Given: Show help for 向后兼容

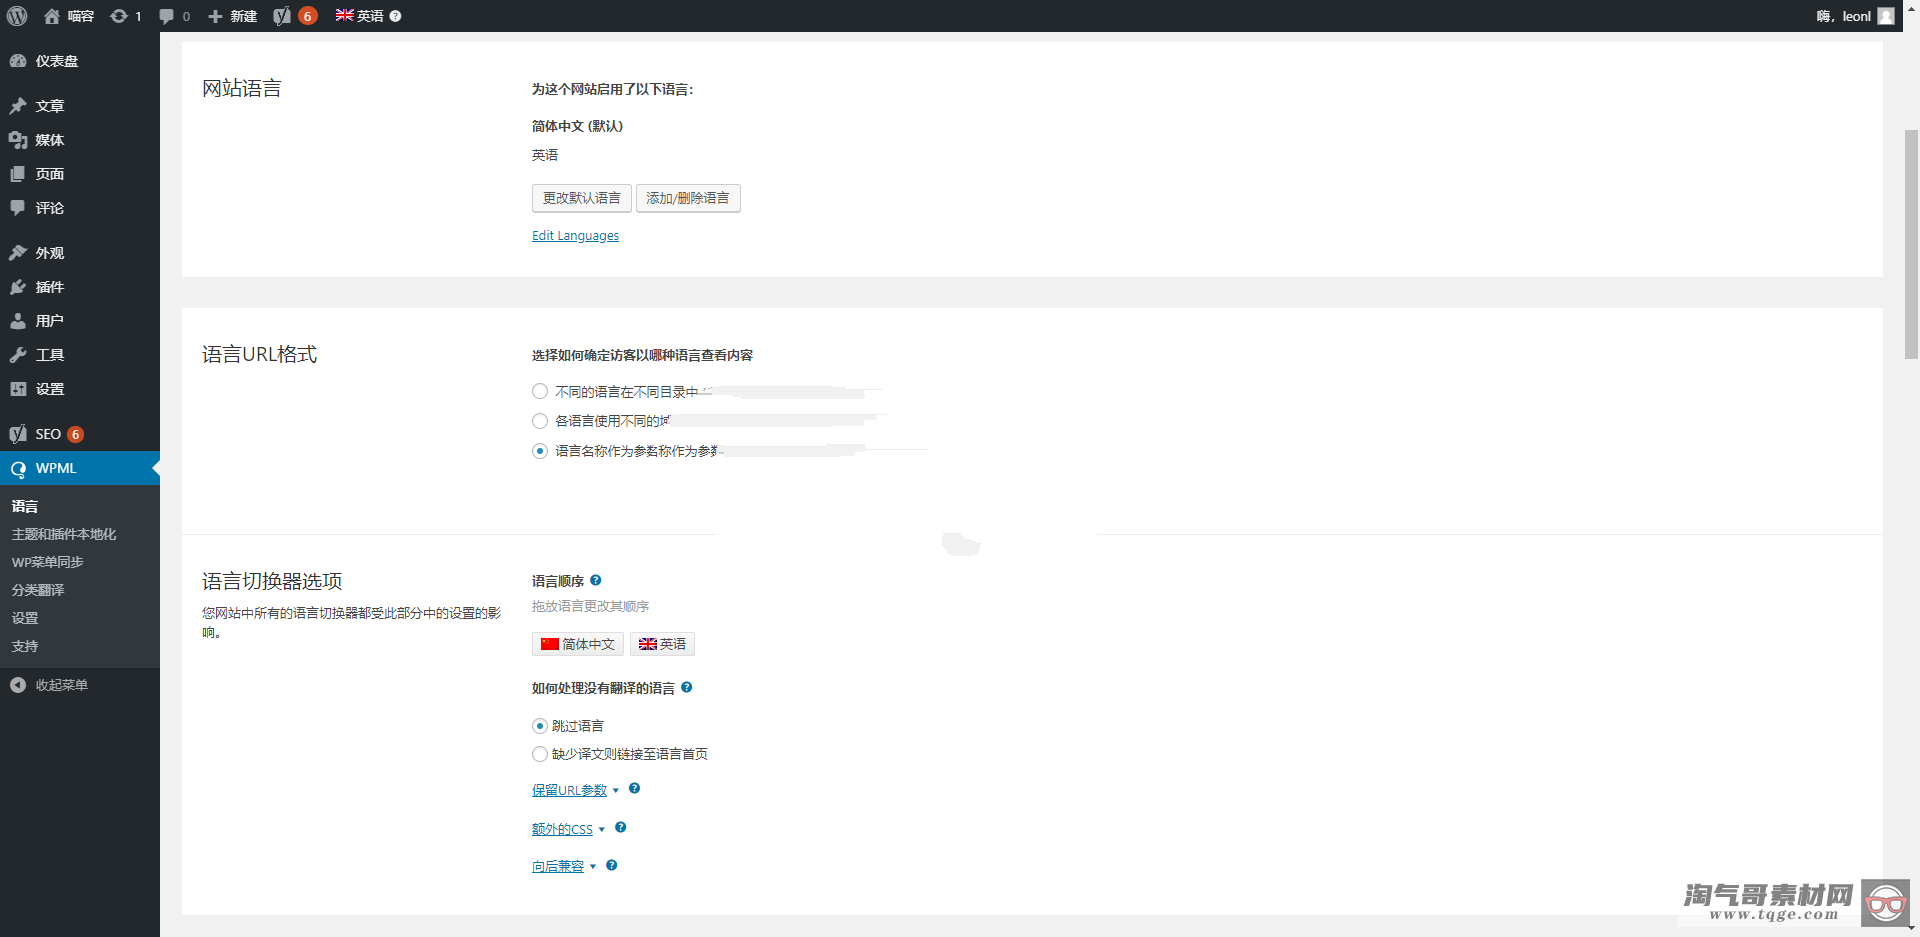Looking at the screenshot, I should click(611, 865).
